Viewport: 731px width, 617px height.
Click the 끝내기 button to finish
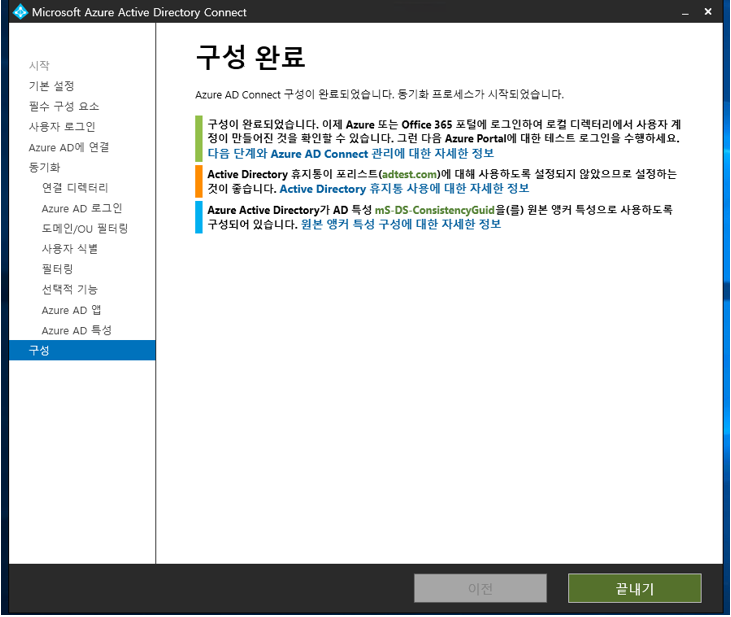tap(634, 589)
